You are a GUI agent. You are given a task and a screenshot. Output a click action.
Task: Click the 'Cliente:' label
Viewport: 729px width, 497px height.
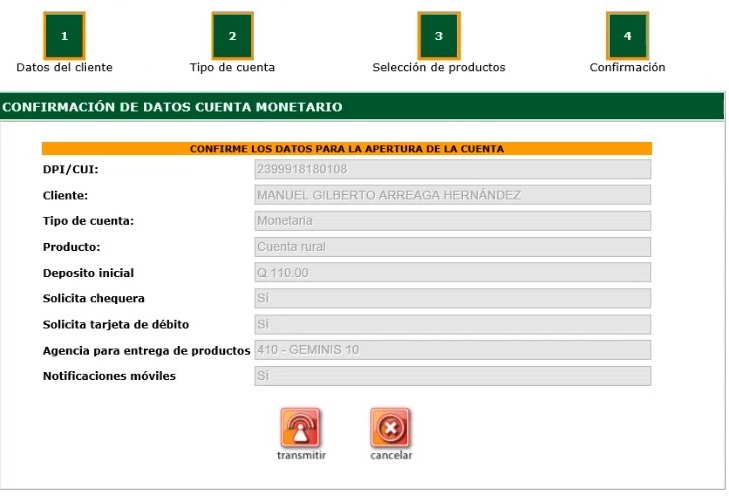click(x=65, y=195)
